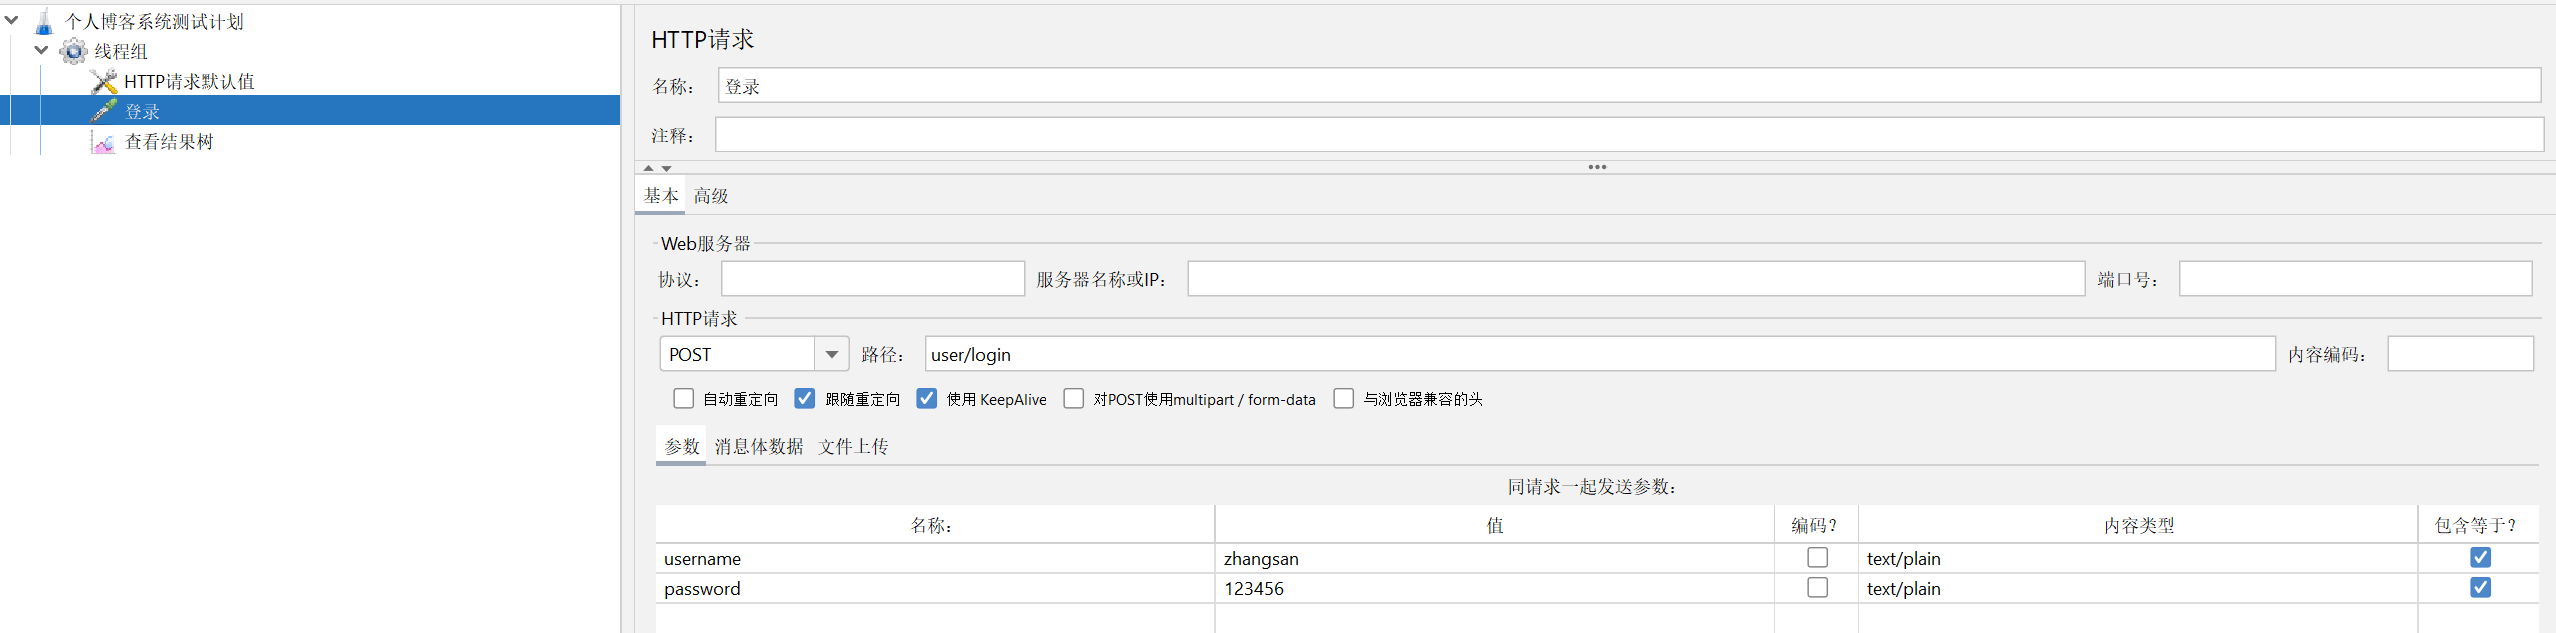Enable the 自动重定向 checkbox
The height and width of the screenshot is (633, 2556).
[684, 399]
